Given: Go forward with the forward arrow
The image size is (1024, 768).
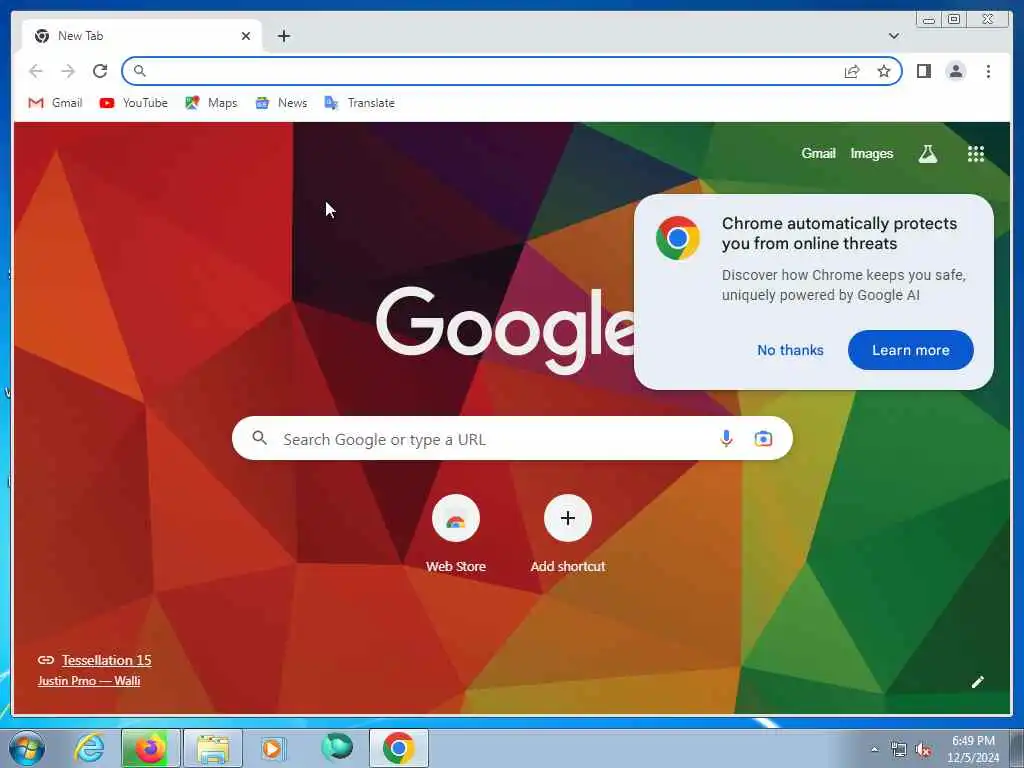Looking at the screenshot, I should point(68,71).
